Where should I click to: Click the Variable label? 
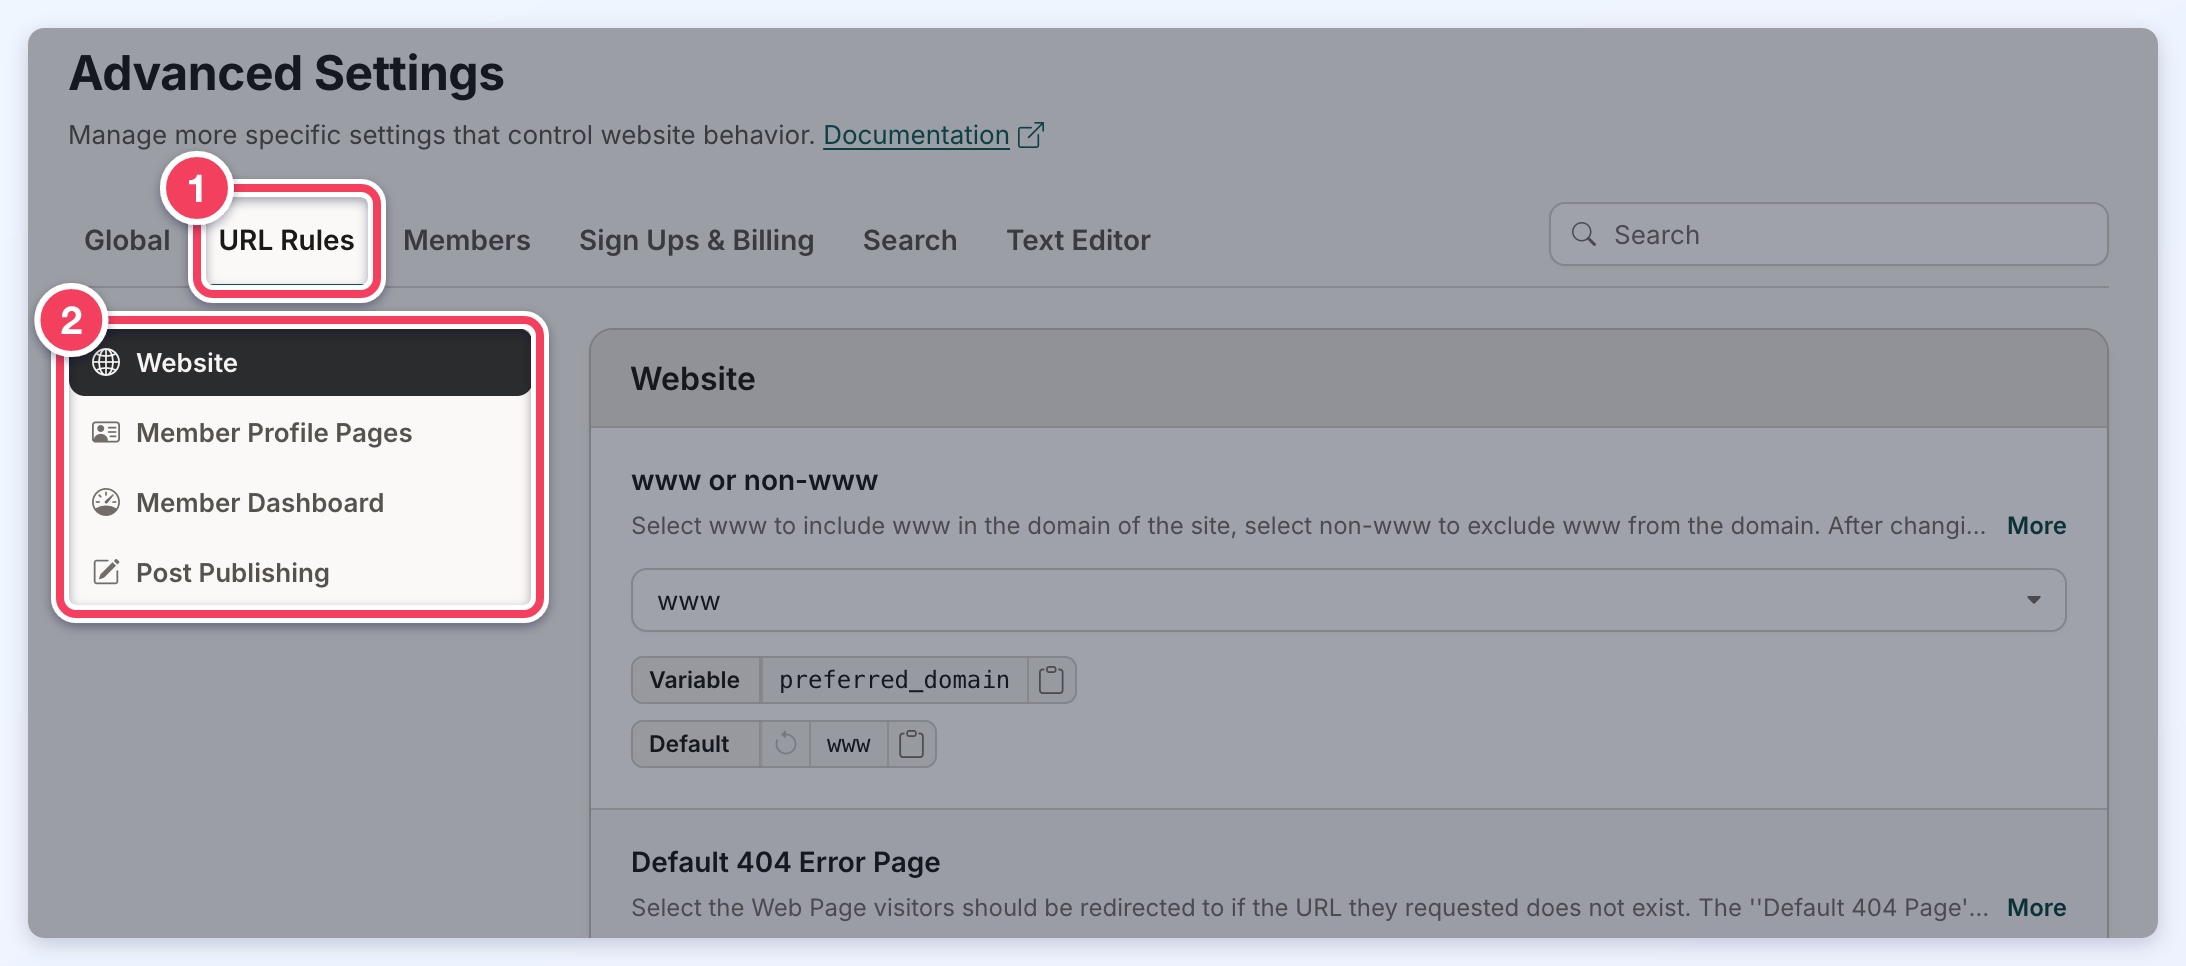click(694, 680)
